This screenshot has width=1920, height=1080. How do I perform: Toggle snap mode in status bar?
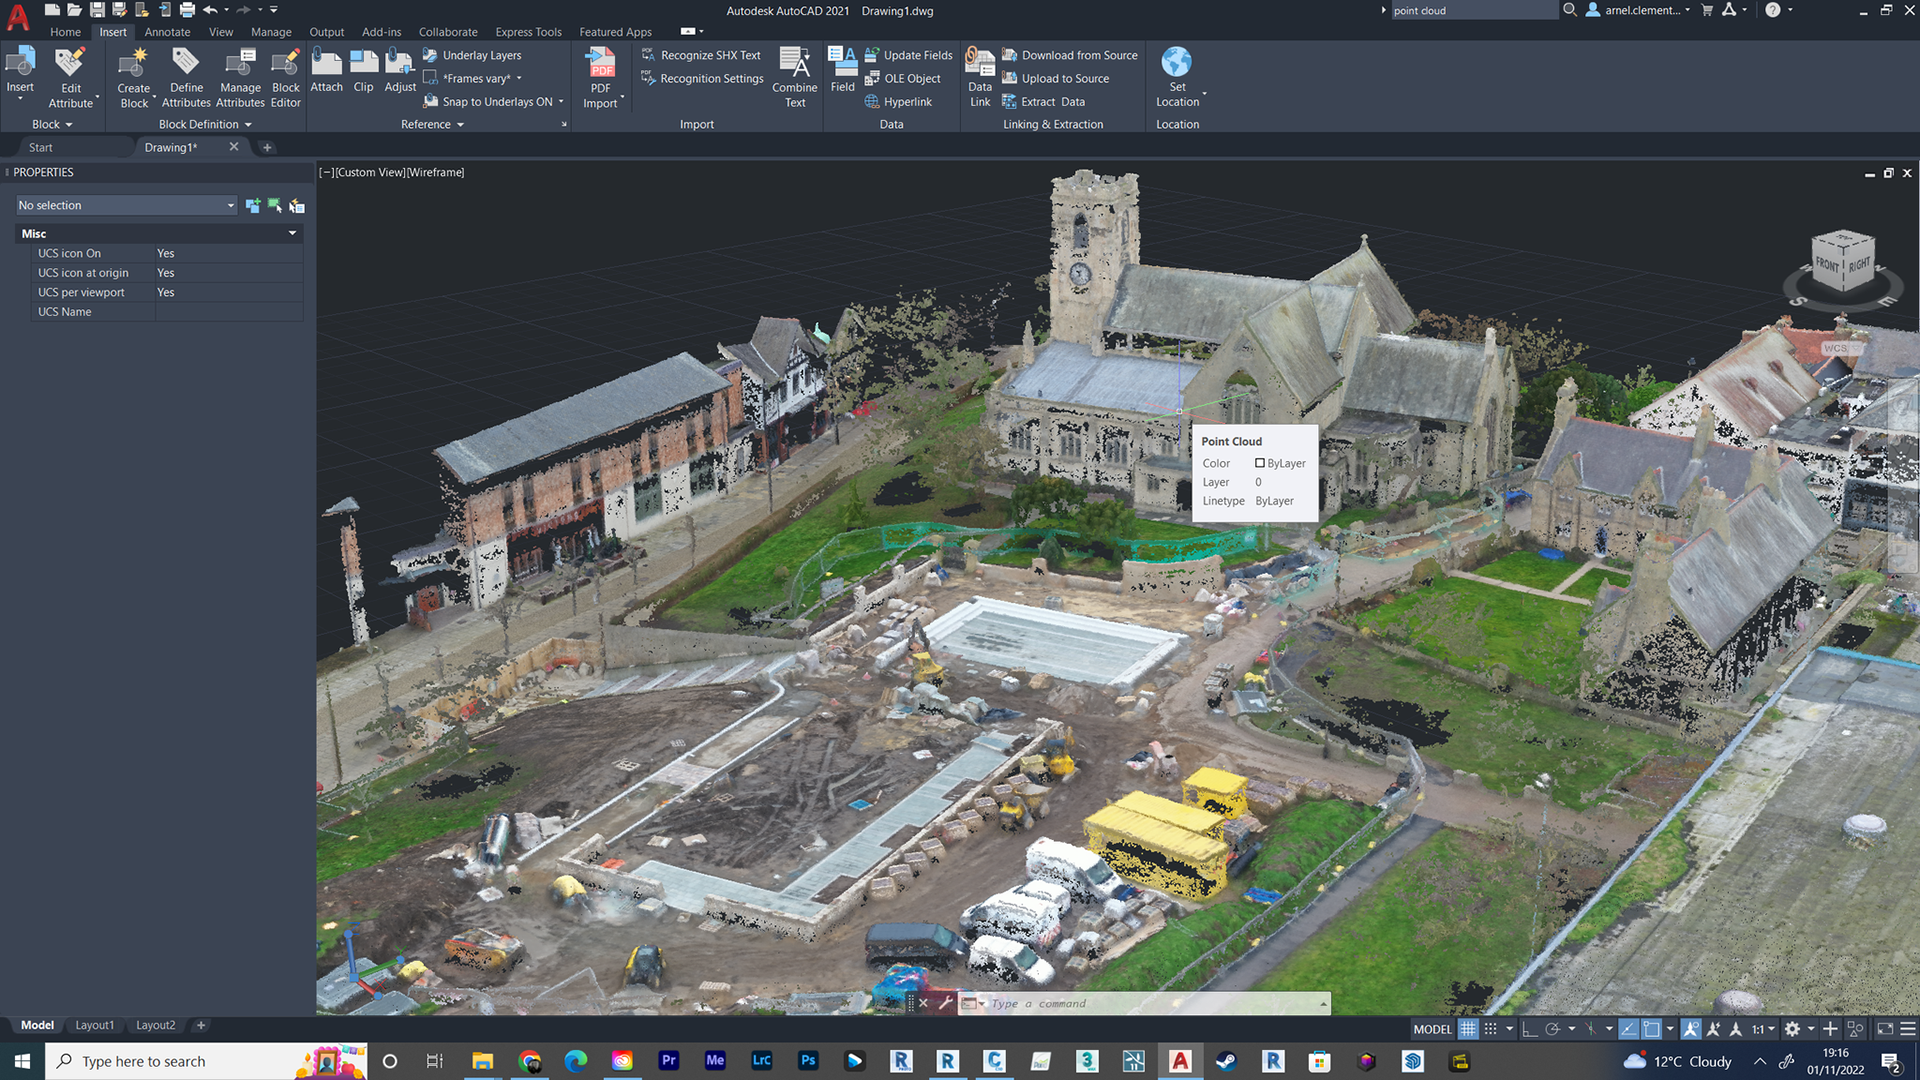pos(1491,1029)
